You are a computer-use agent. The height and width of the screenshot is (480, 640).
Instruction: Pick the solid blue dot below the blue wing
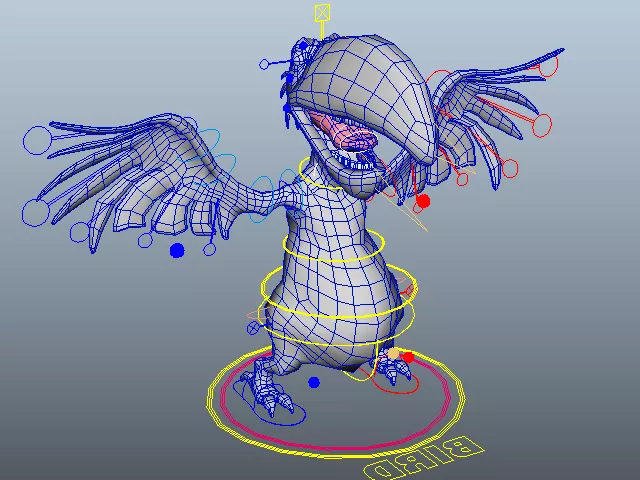click(x=177, y=250)
